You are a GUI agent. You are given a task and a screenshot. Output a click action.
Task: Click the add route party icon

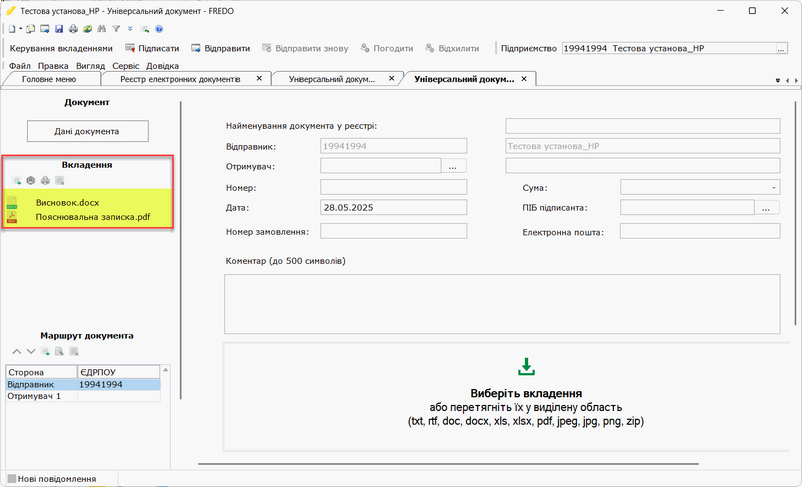[x=45, y=352]
